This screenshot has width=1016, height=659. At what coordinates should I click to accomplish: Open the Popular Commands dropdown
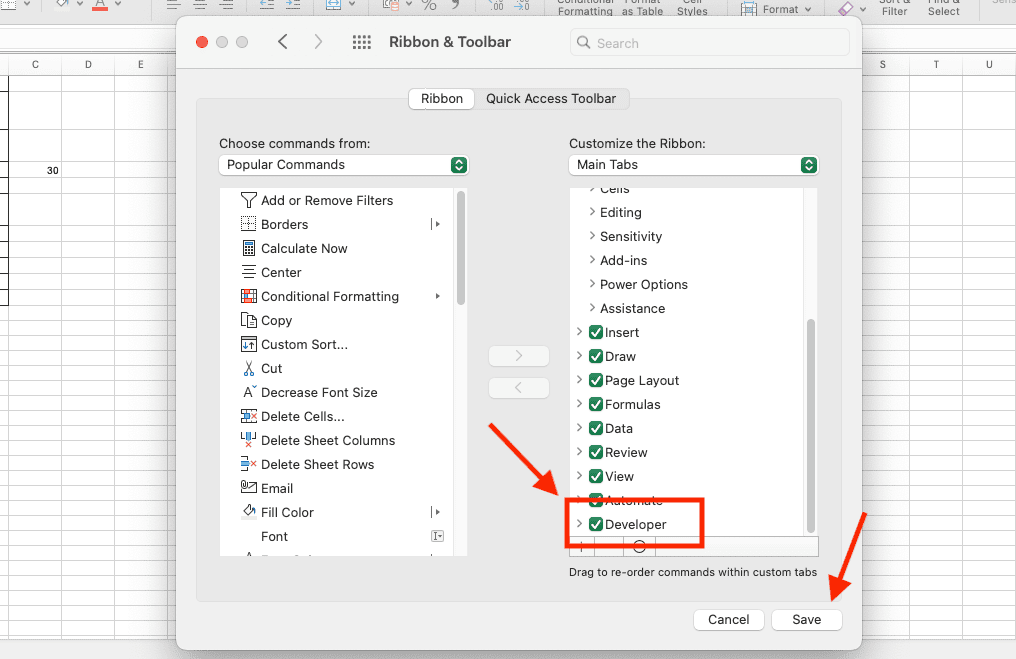coord(343,165)
